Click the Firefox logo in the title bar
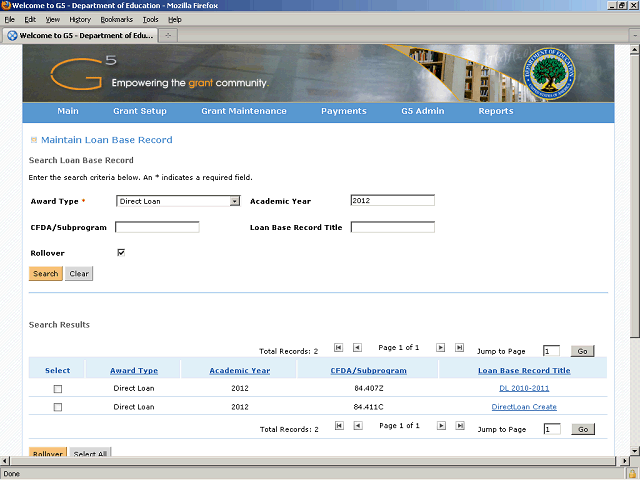The height and width of the screenshot is (480, 640). click(x=6, y=5)
